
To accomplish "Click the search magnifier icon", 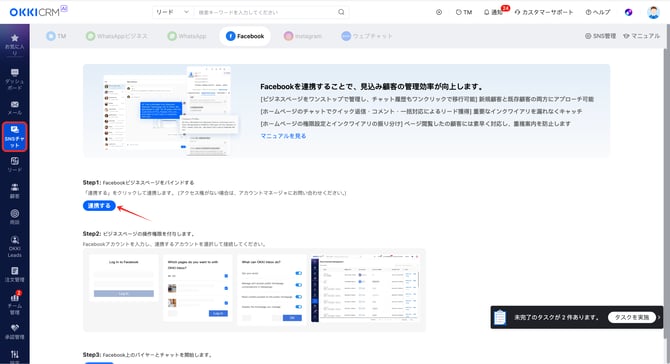I will click(x=341, y=12).
